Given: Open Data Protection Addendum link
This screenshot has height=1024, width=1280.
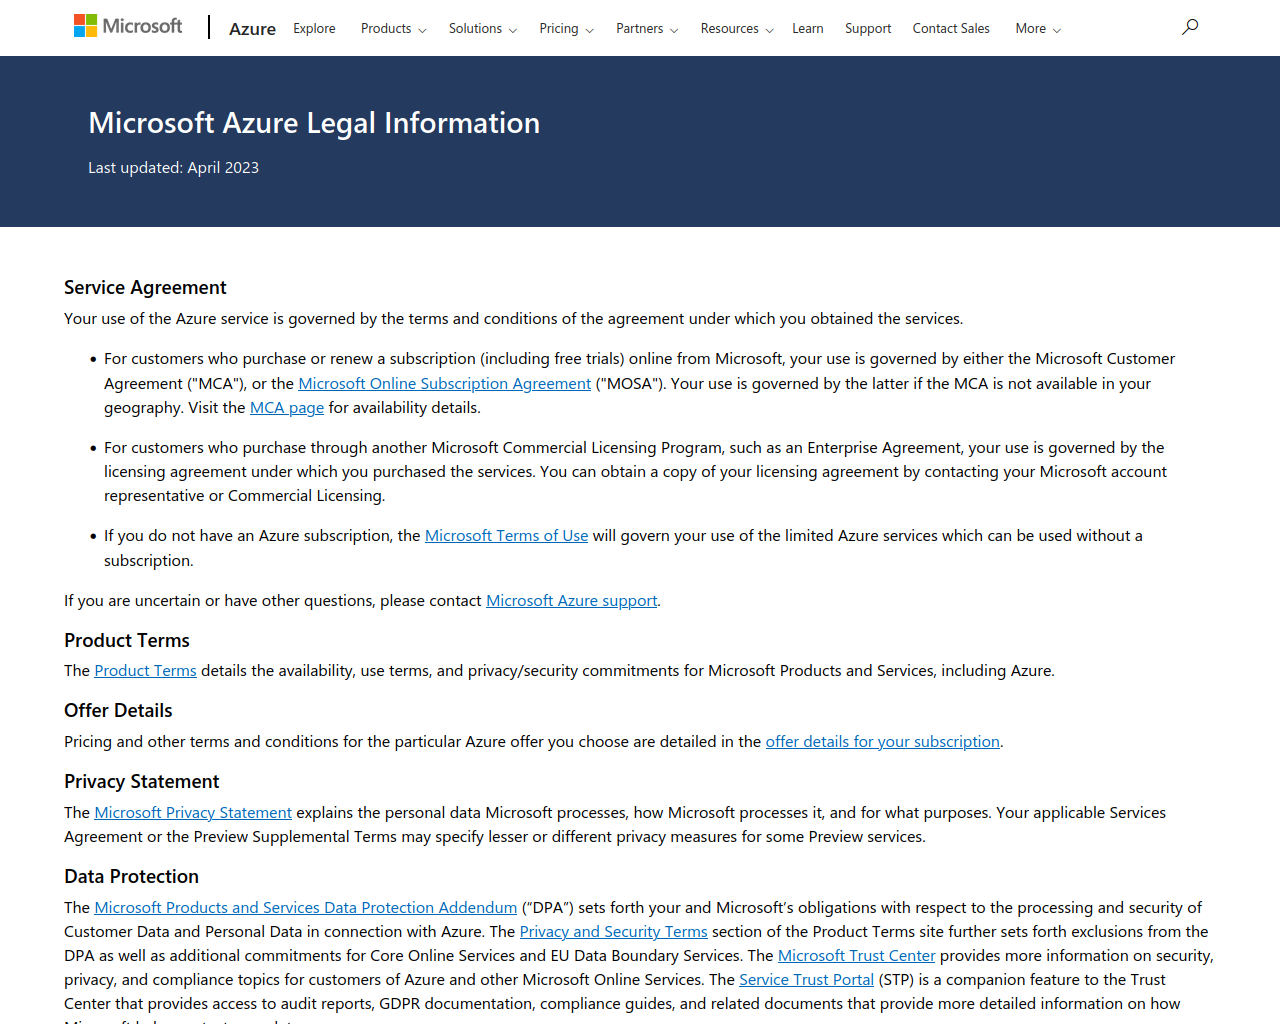Looking at the screenshot, I should 306,907.
